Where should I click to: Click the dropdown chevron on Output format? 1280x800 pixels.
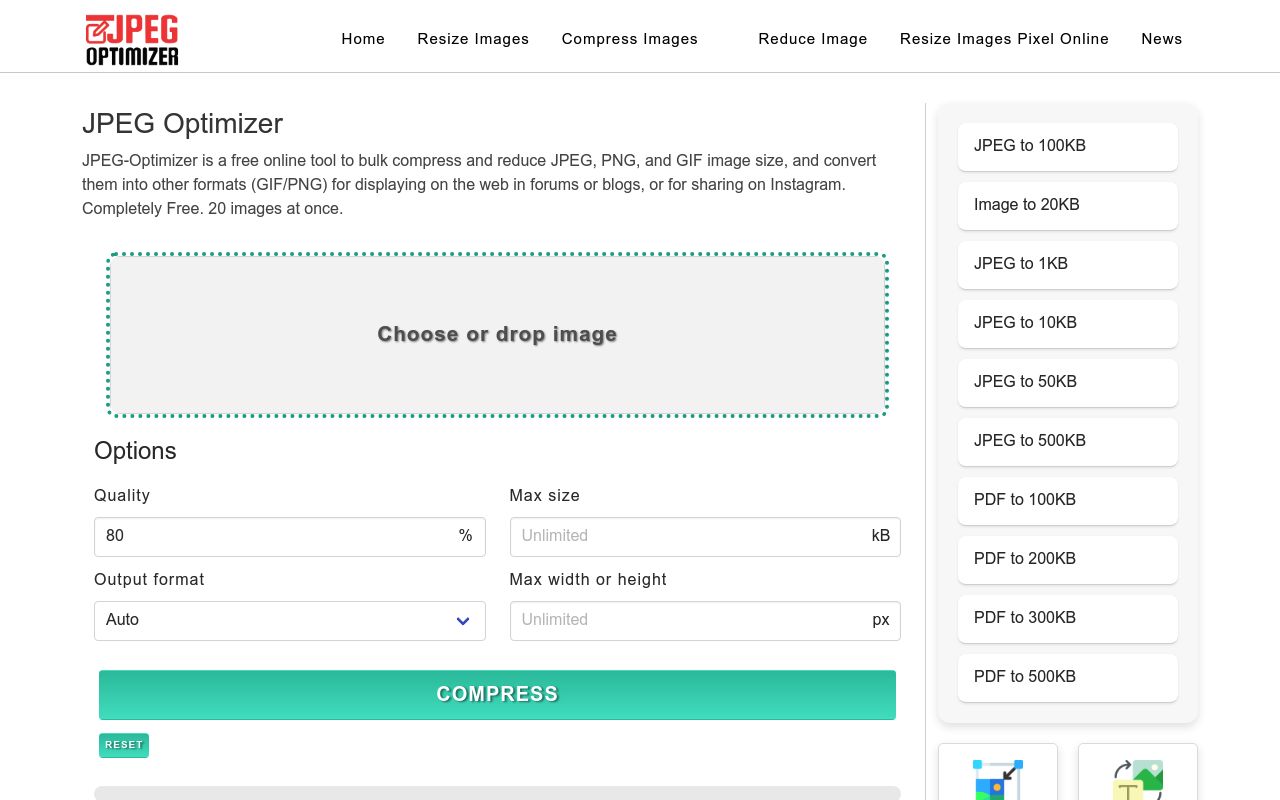click(x=463, y=620)
